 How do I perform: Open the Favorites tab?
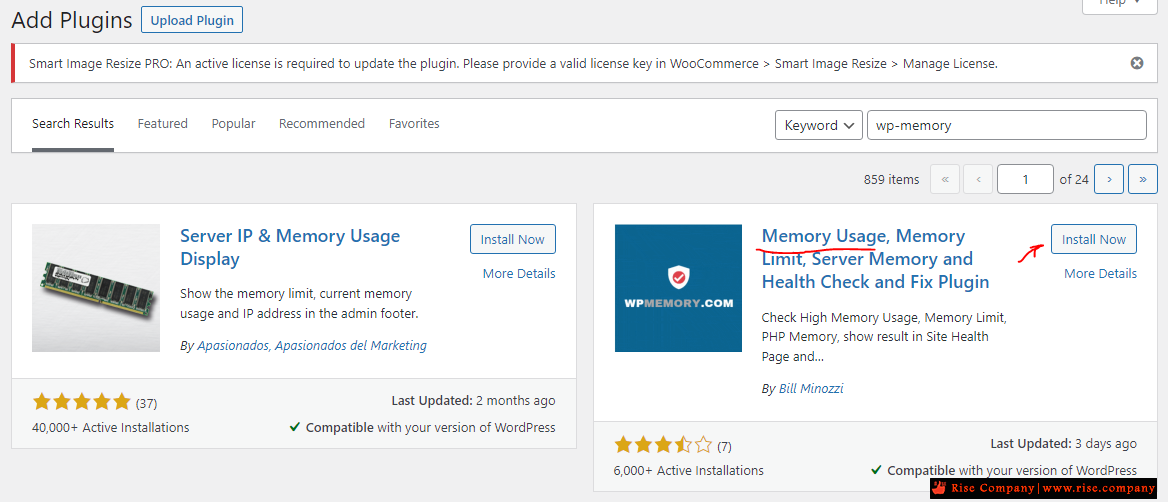click(414, 124)
